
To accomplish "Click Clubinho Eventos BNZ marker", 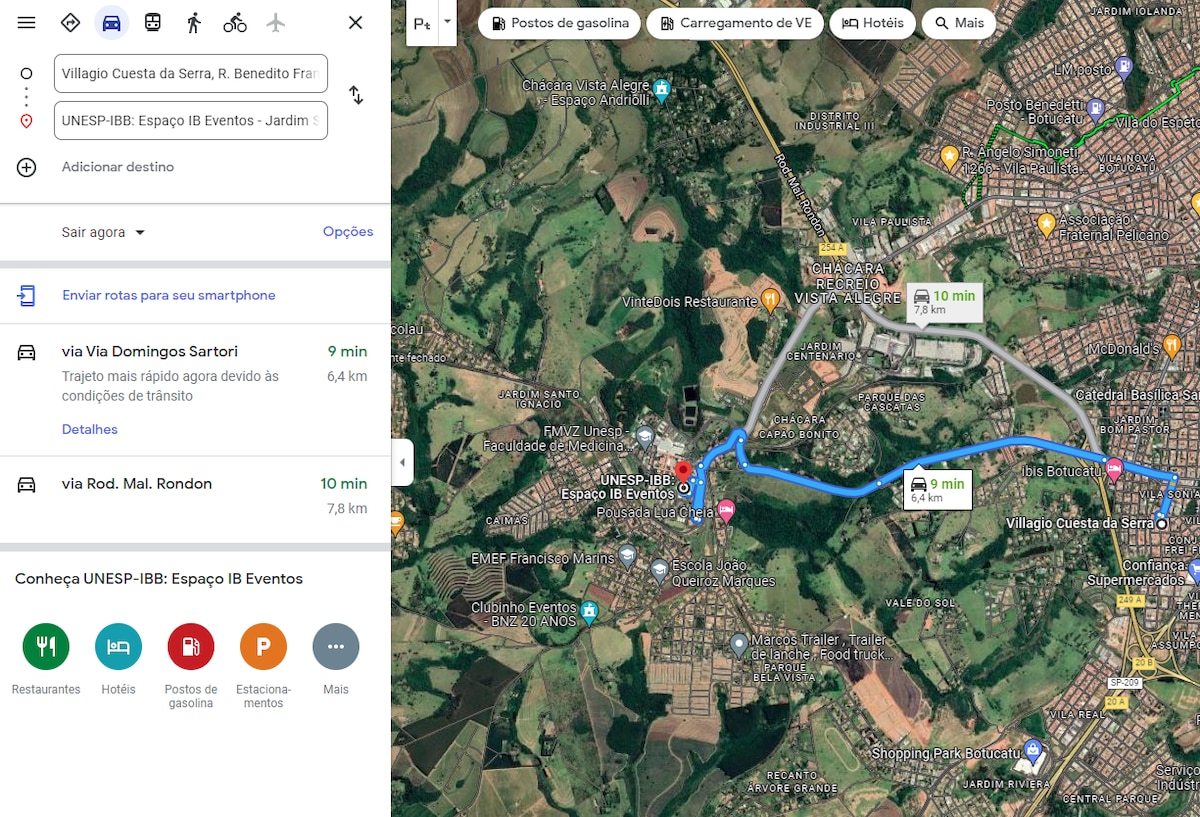I will 589,611.
